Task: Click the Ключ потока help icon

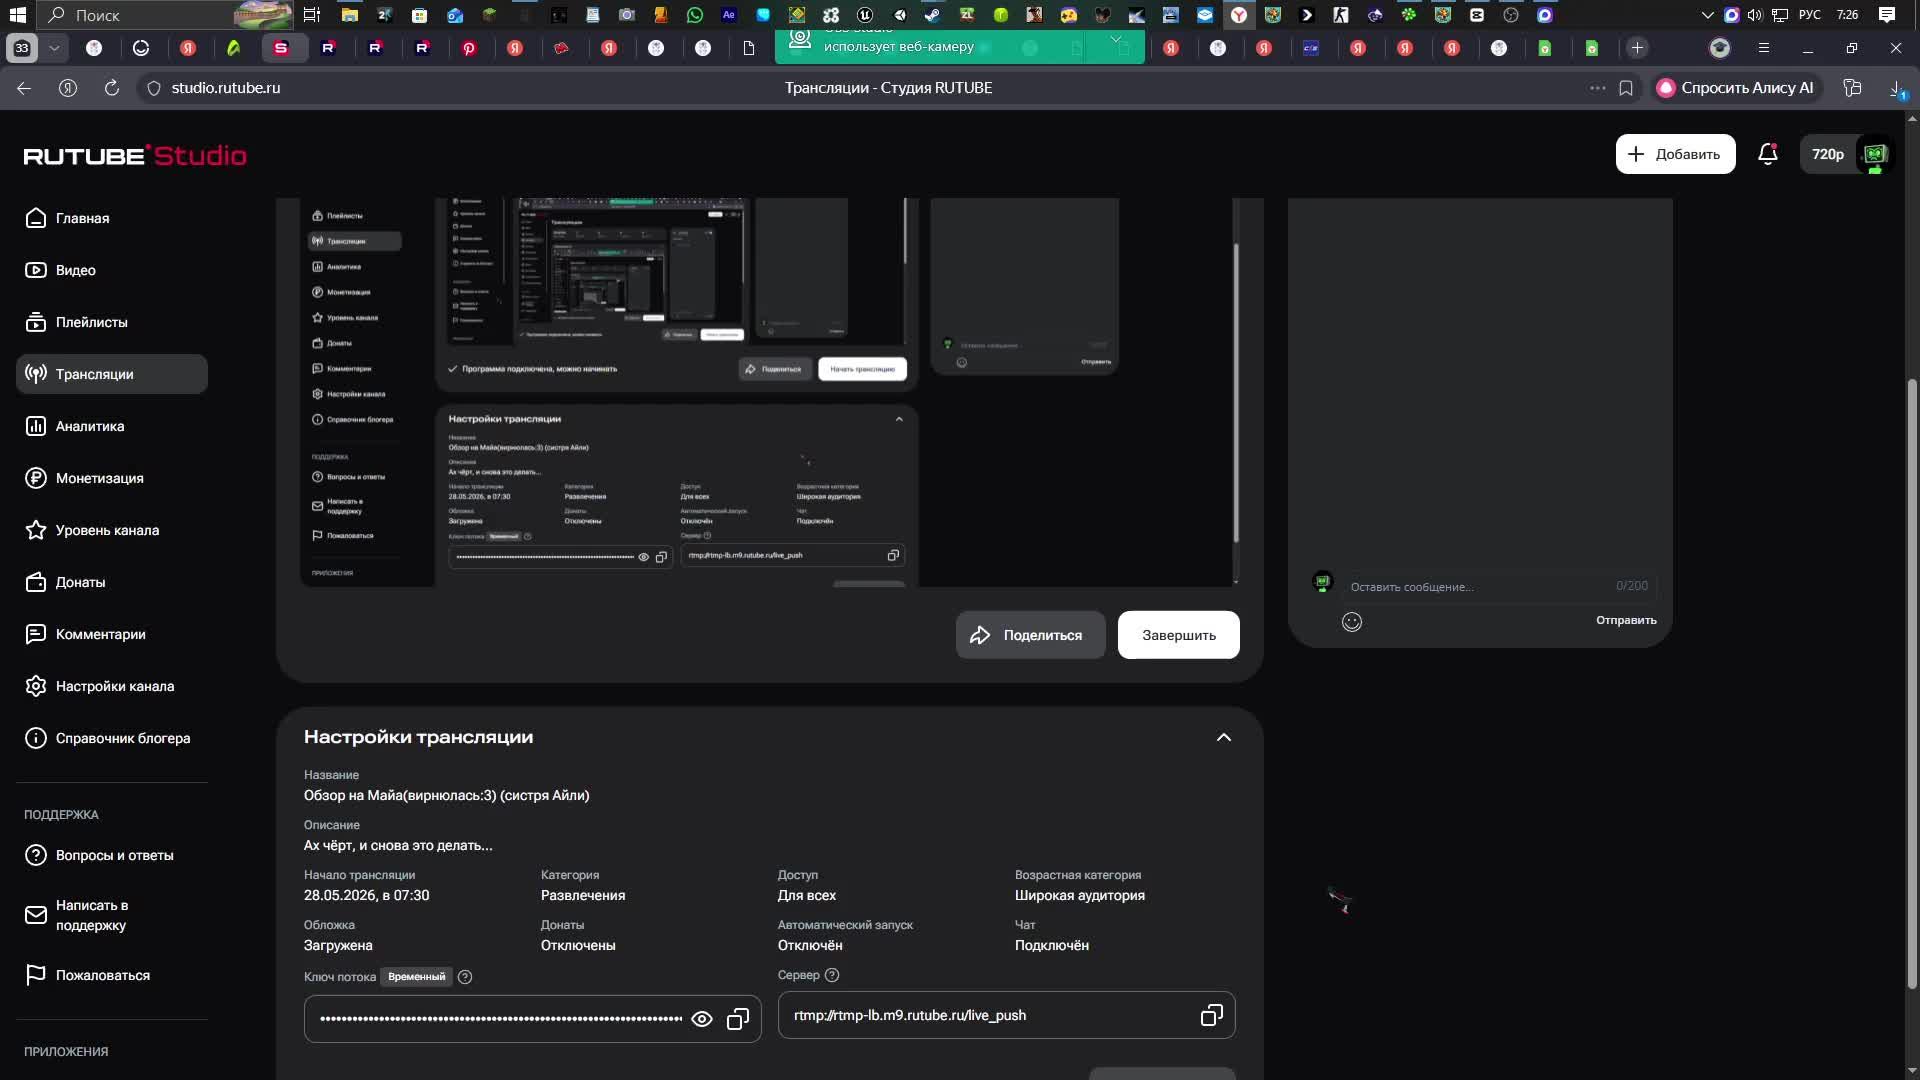Action: [465, 977]
